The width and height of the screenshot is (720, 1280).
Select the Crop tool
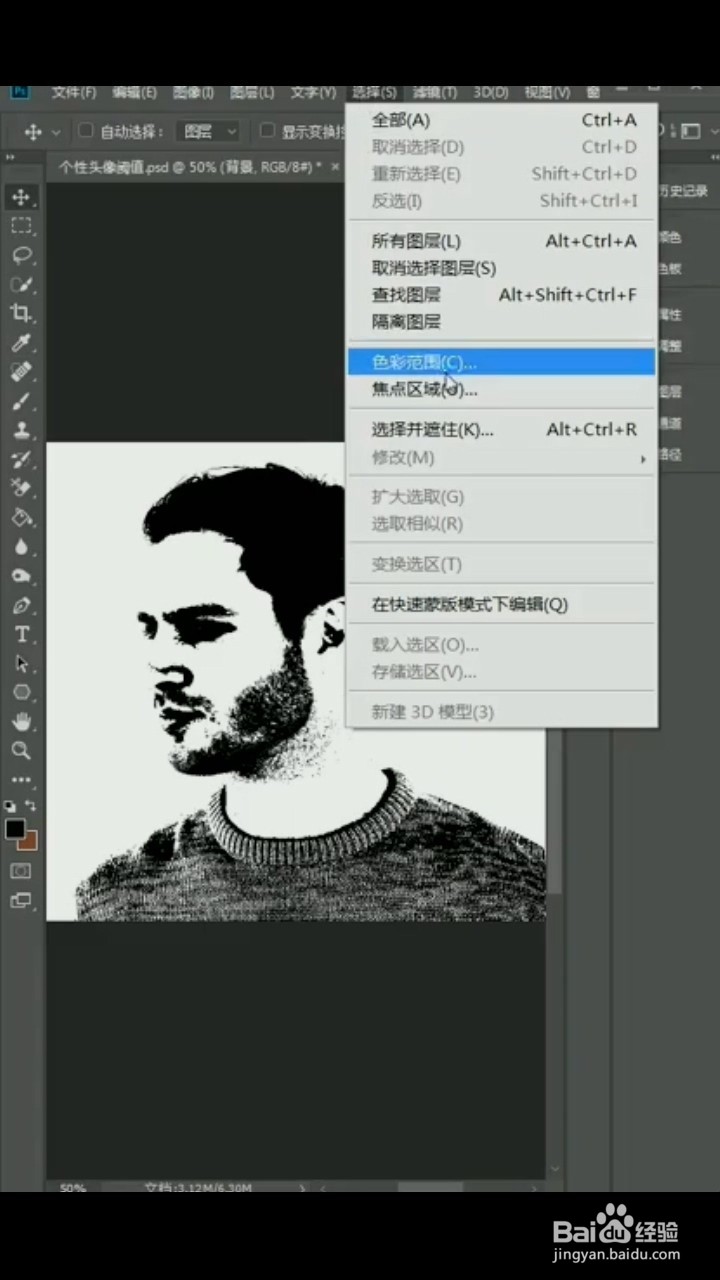point(21,313)
